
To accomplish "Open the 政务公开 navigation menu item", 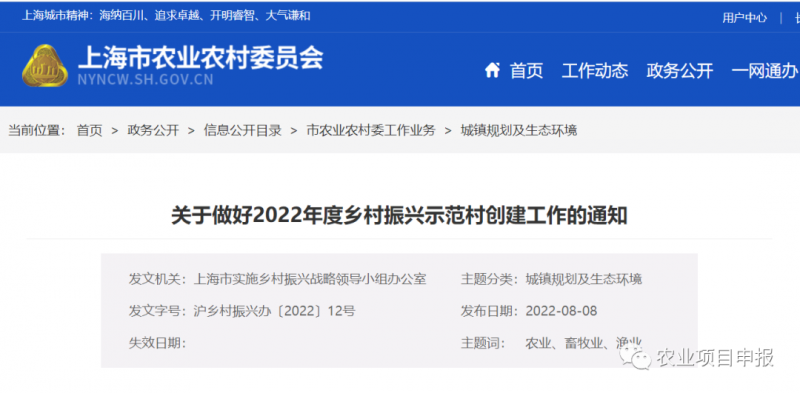I will 679,70.
